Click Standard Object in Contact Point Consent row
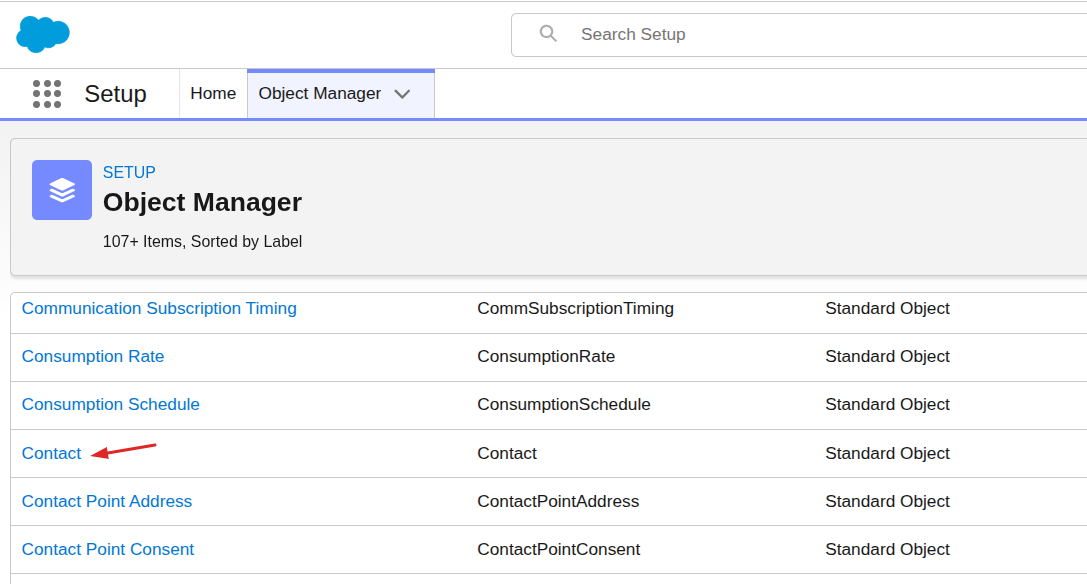The width and height of the screenshot is (1087, 584). point(887,549)
